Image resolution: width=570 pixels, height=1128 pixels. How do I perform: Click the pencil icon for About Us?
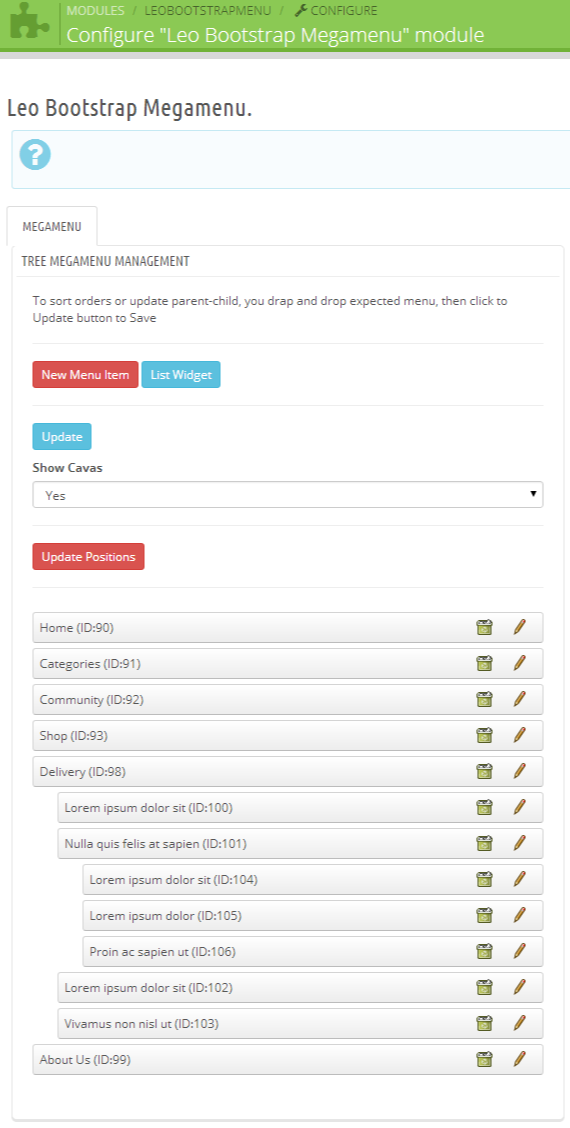520,1059
